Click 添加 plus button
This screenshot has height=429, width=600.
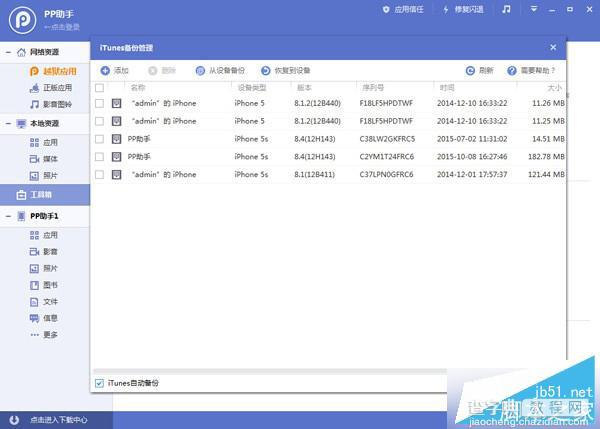pos(114,70)
